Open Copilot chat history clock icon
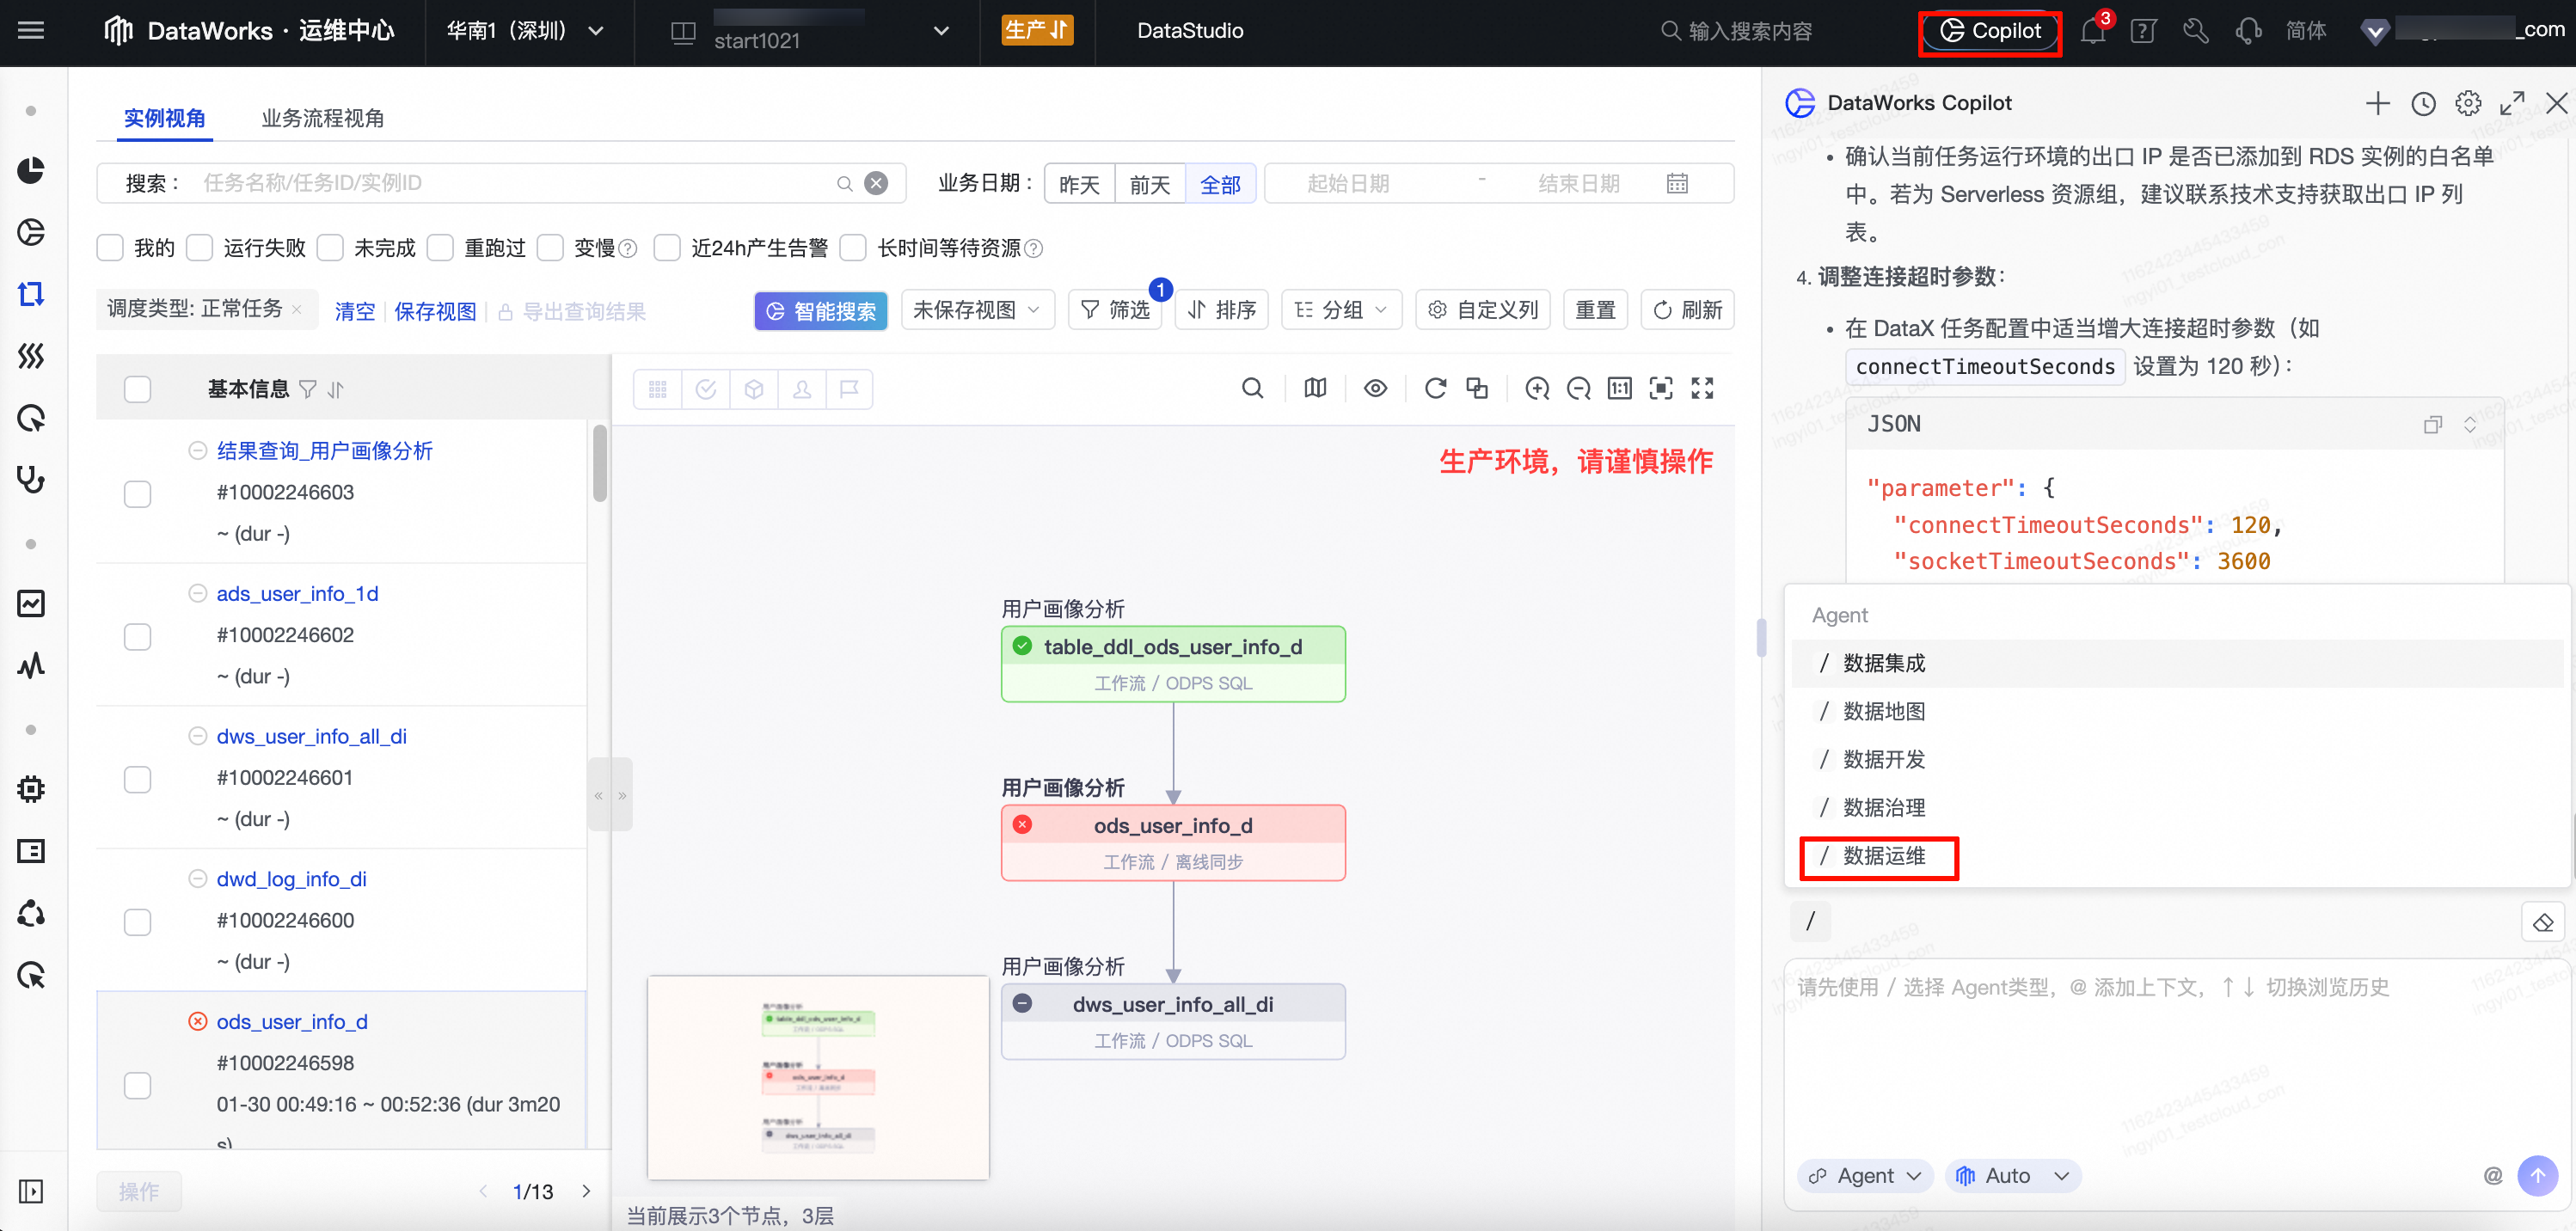This screenshot has height=1231, width=2576. (x=2423, y=103)
